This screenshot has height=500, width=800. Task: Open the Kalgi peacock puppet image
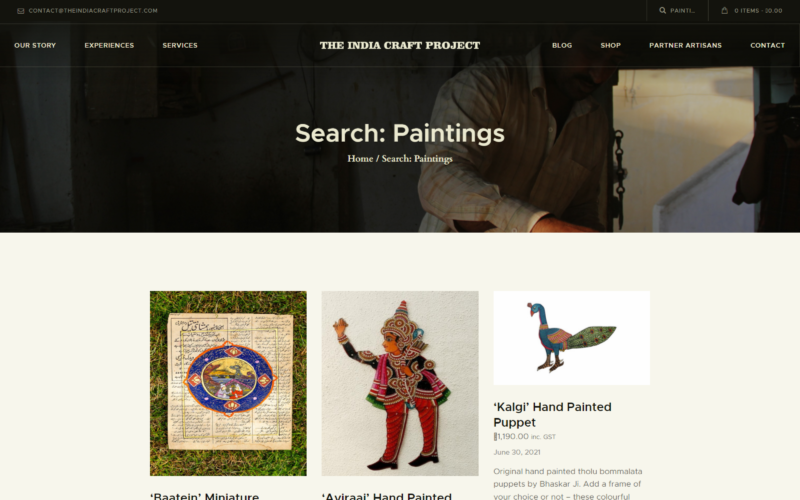571,338
